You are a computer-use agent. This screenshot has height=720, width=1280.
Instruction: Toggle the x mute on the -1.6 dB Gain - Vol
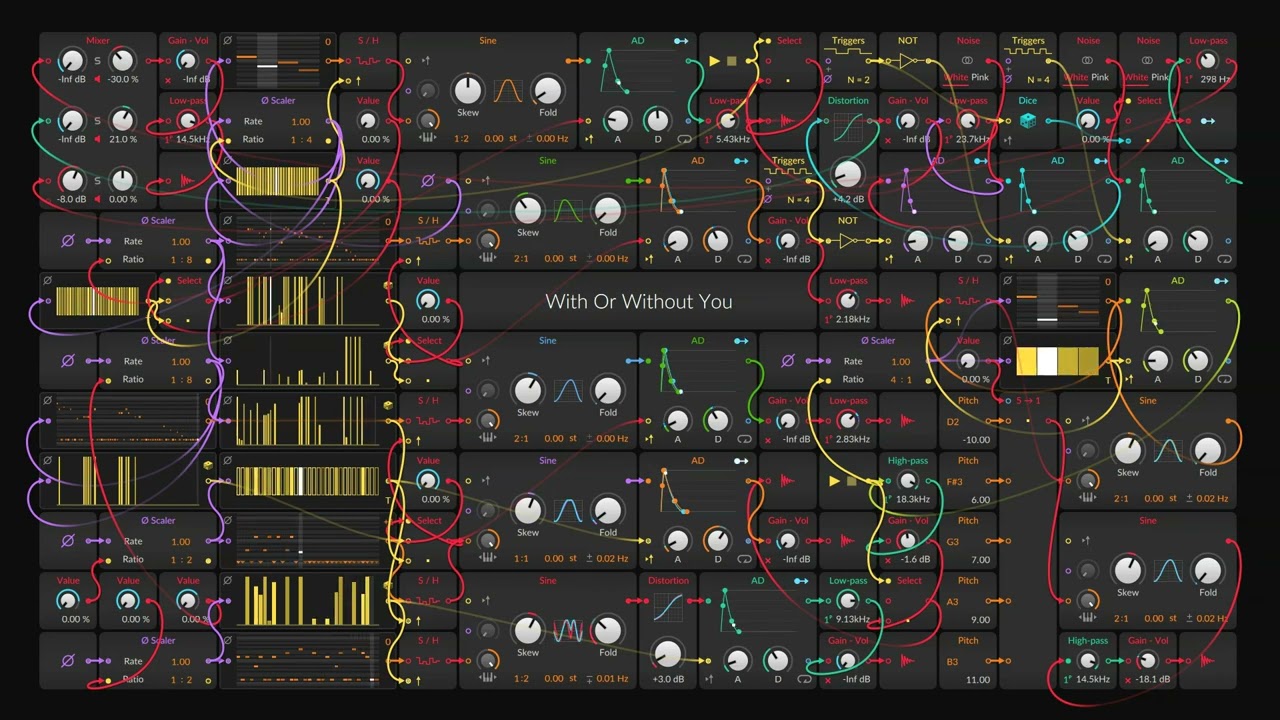pyautogui.click(x=887, y=559)
